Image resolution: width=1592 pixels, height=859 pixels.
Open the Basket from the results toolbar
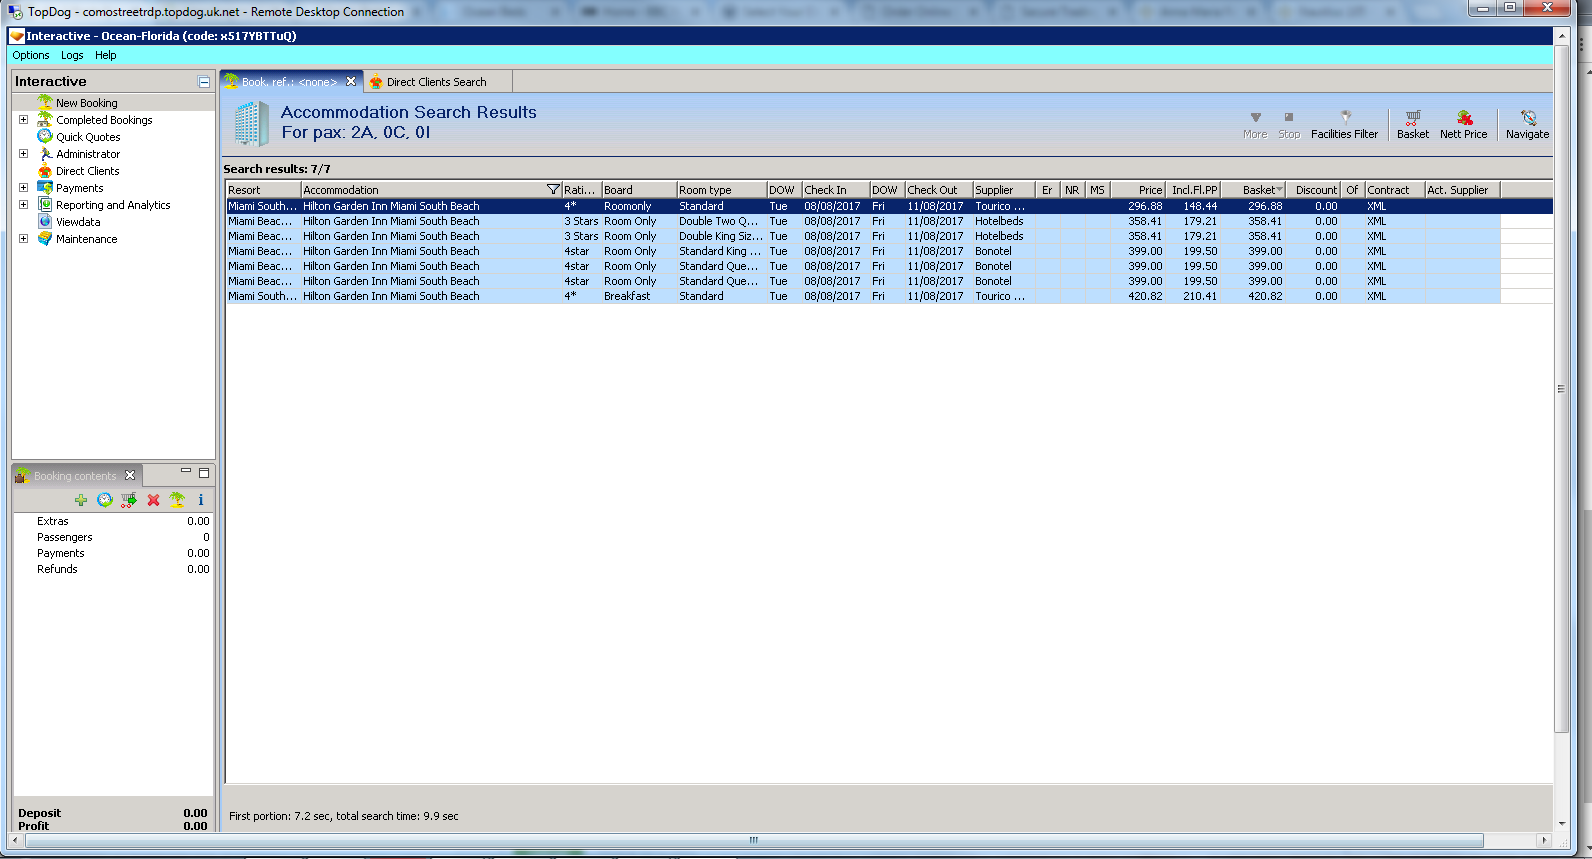click(x=1413, y=124)
